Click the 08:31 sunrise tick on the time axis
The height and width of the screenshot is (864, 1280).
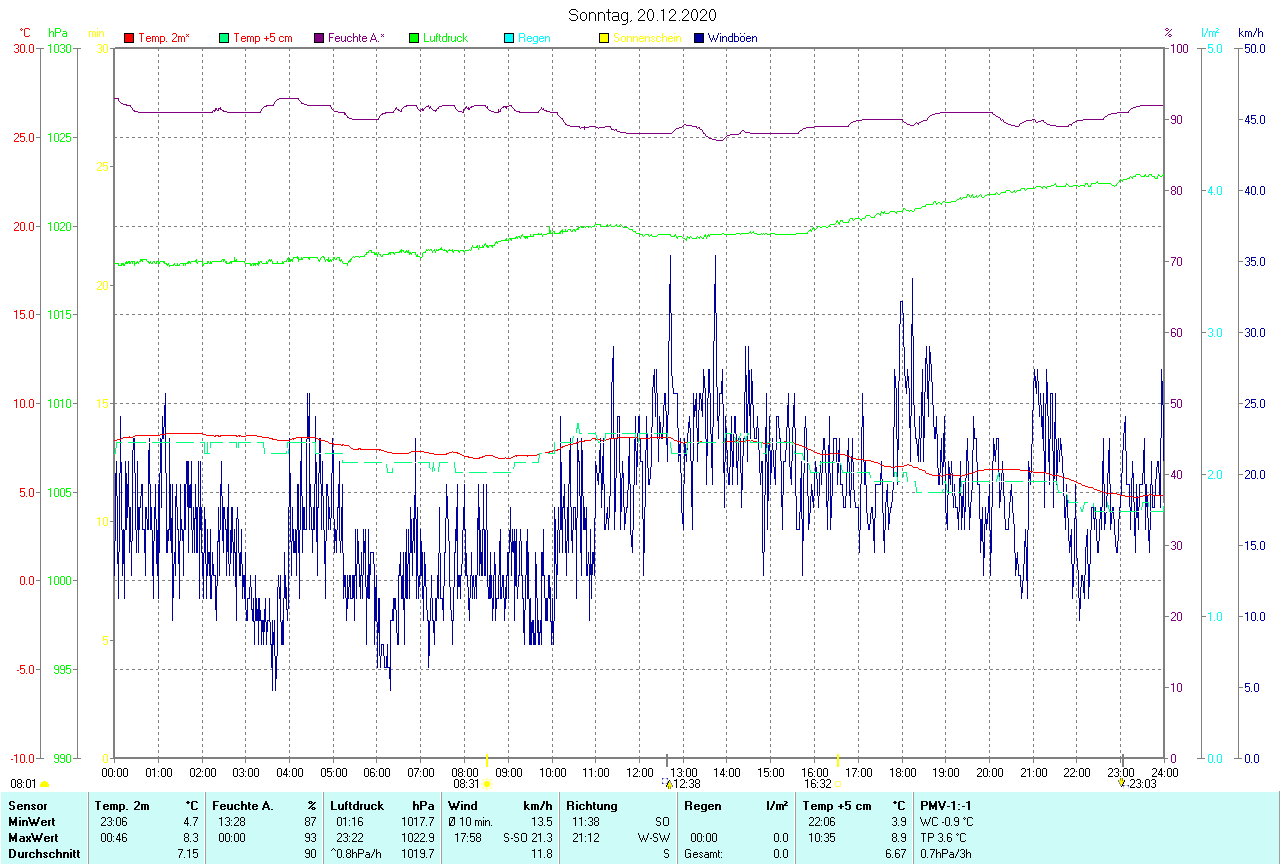[486, 760]
